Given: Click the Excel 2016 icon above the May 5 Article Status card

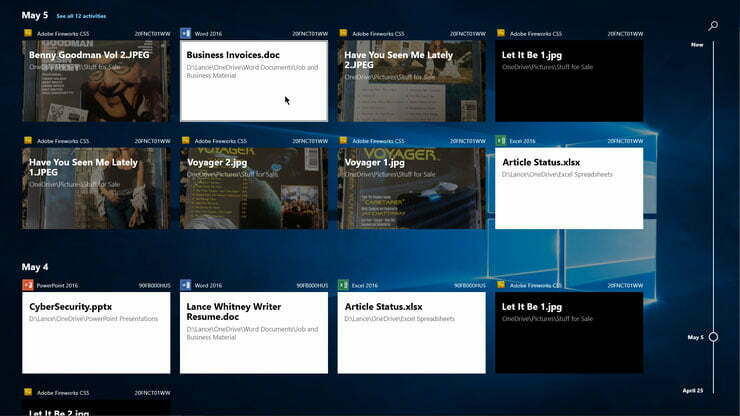Looking at the screenshot, I should [x=501, y=141].
